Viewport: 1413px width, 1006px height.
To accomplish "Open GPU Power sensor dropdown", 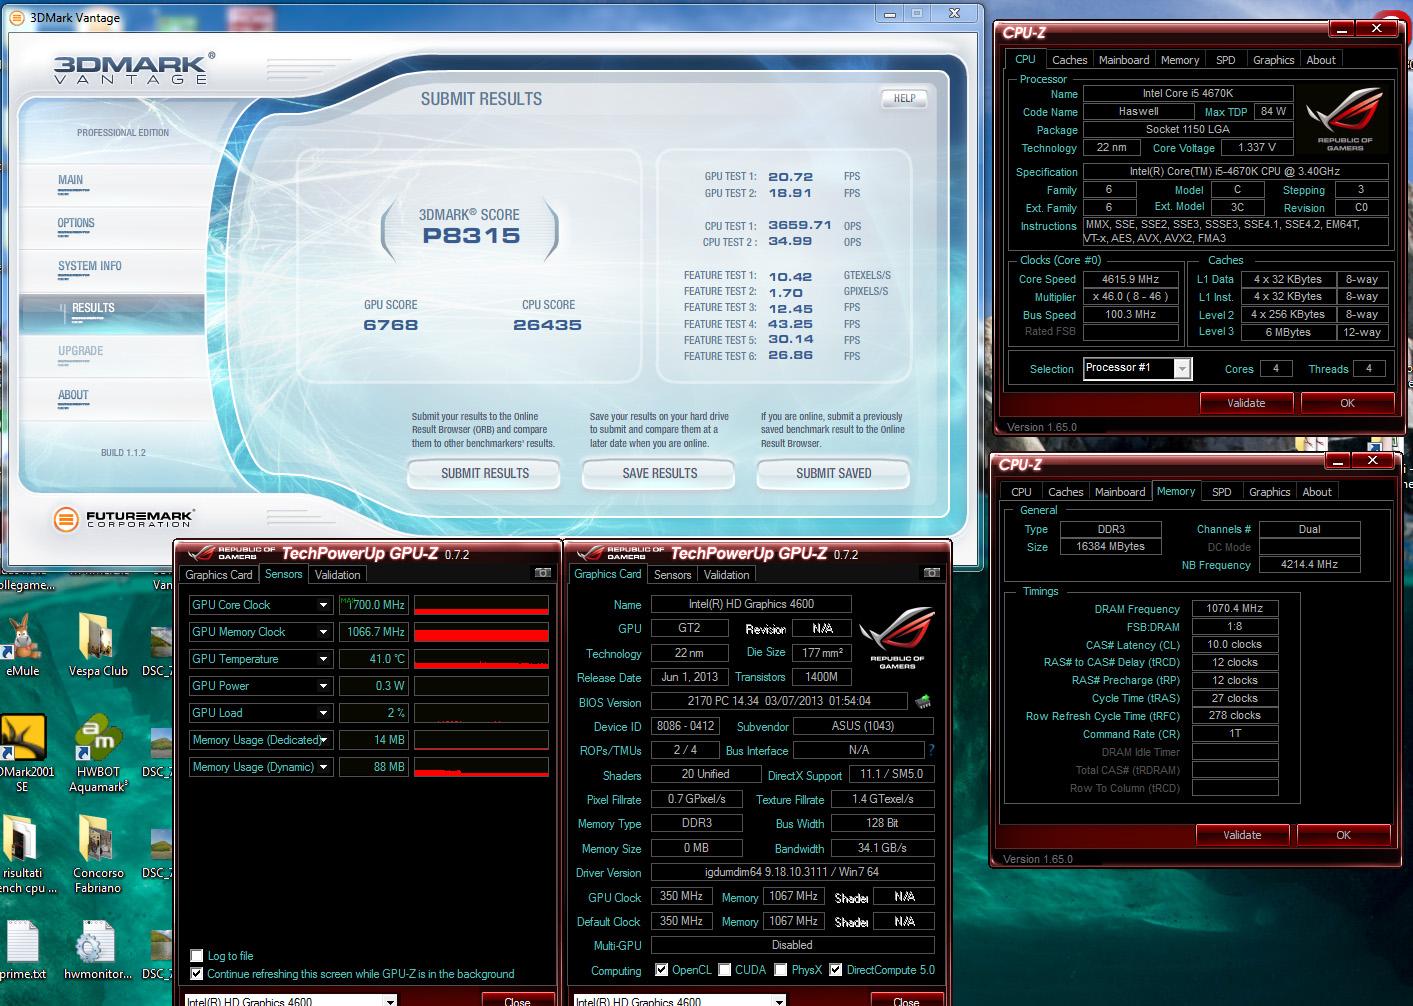I will (323, 686).
